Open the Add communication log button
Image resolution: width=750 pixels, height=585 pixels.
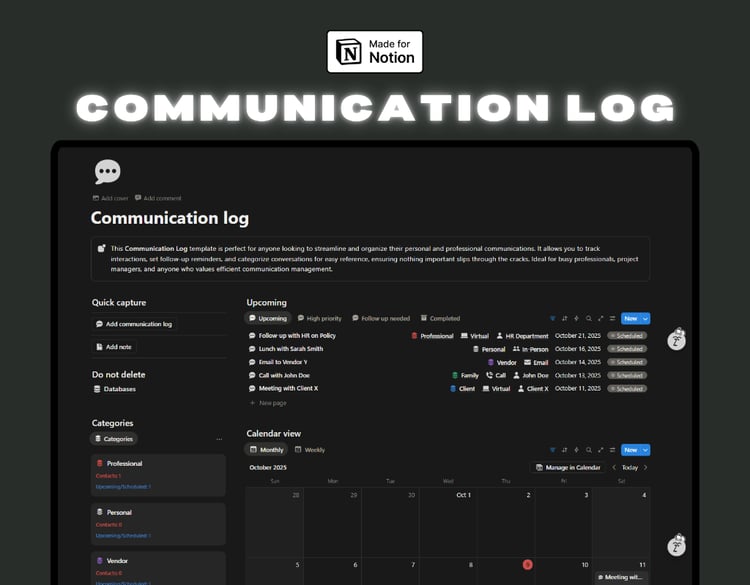(134, 324)
